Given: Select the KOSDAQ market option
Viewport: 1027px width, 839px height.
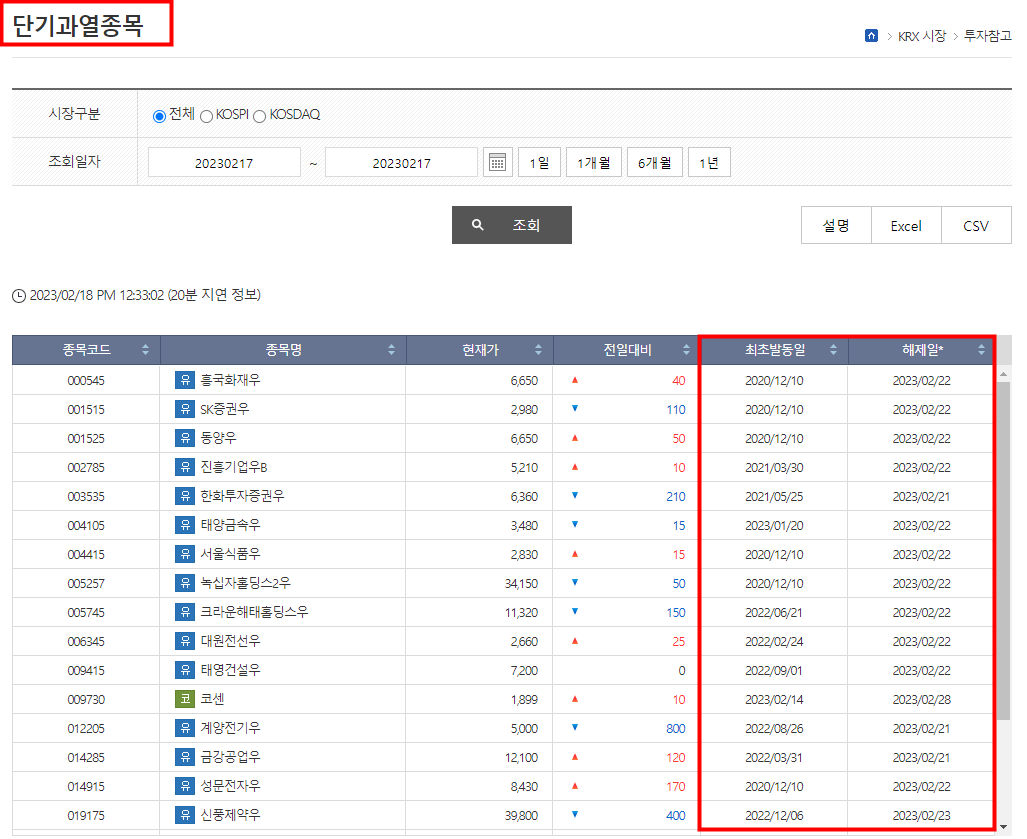Looking at the screenshot, I should click(259, 115).
